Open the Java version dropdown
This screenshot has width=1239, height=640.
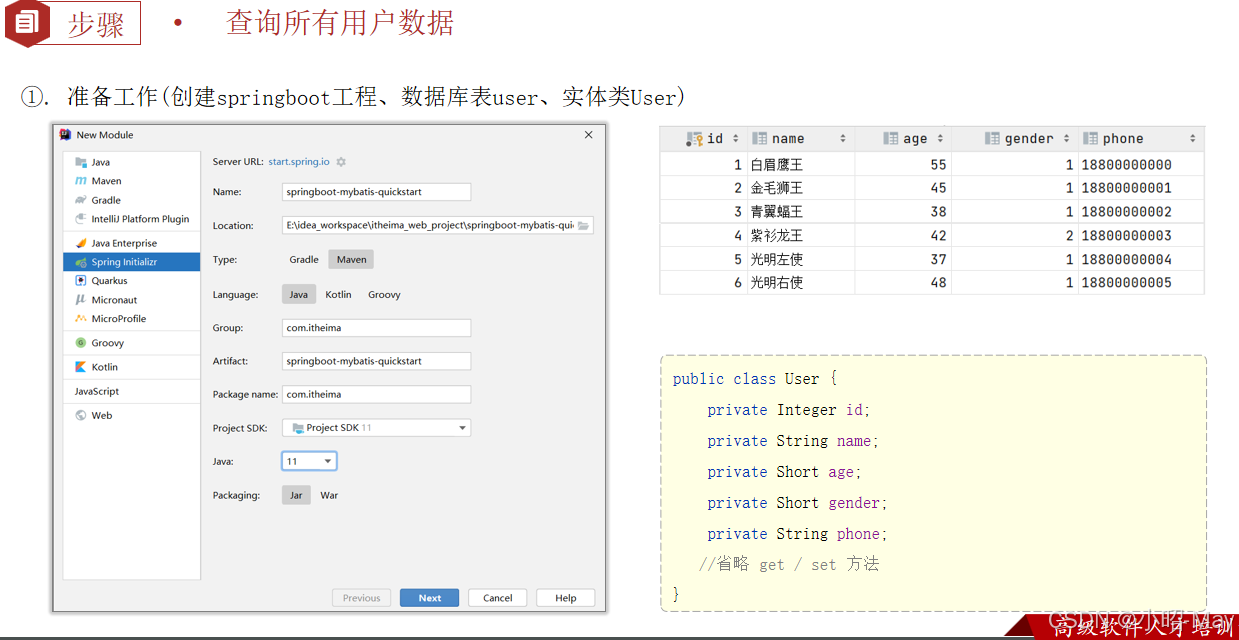[309, 461]
